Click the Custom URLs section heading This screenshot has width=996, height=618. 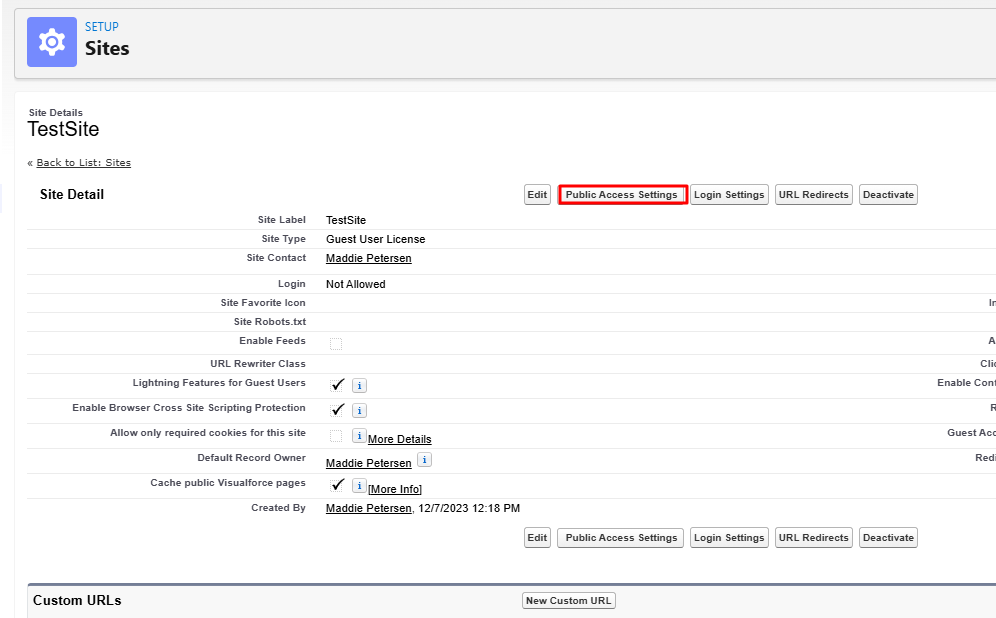click(x=77, y=600)
